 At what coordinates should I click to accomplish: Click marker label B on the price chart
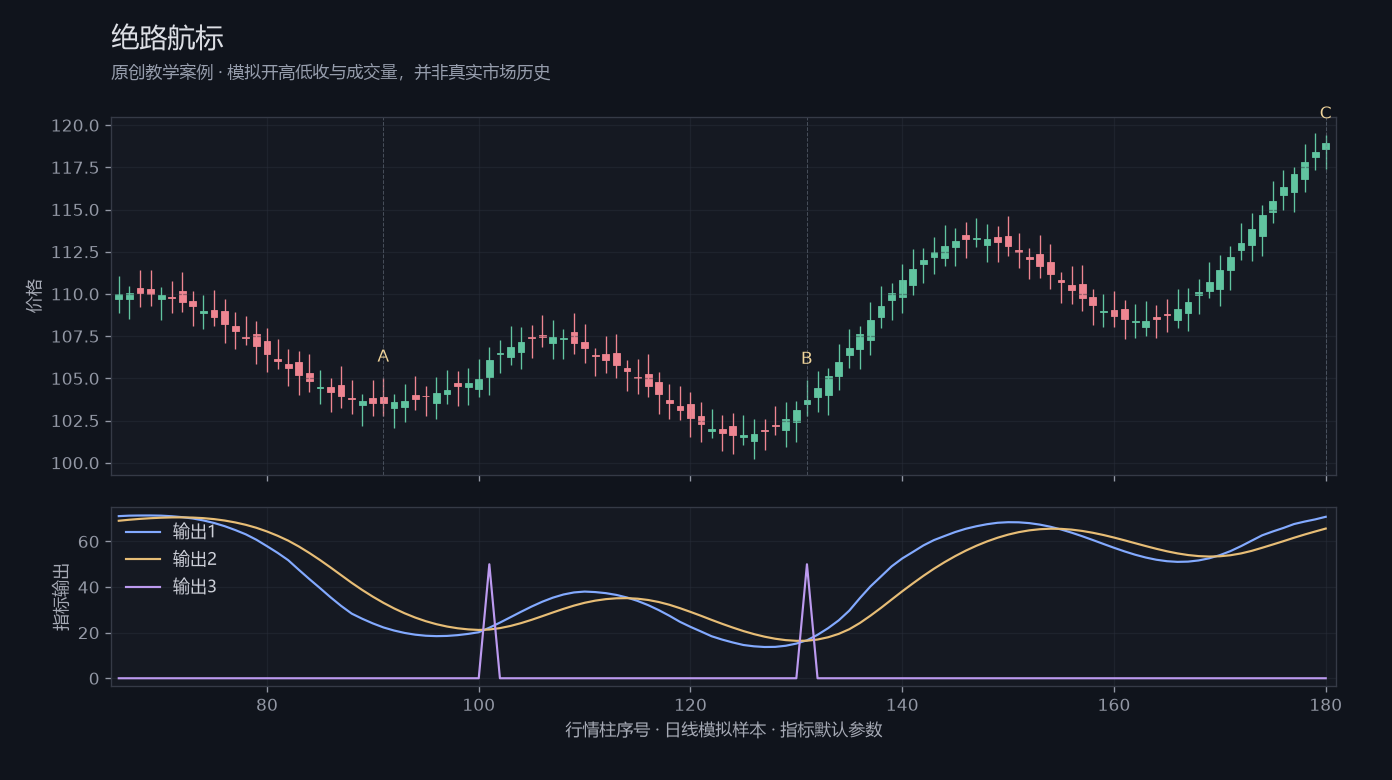806,358
